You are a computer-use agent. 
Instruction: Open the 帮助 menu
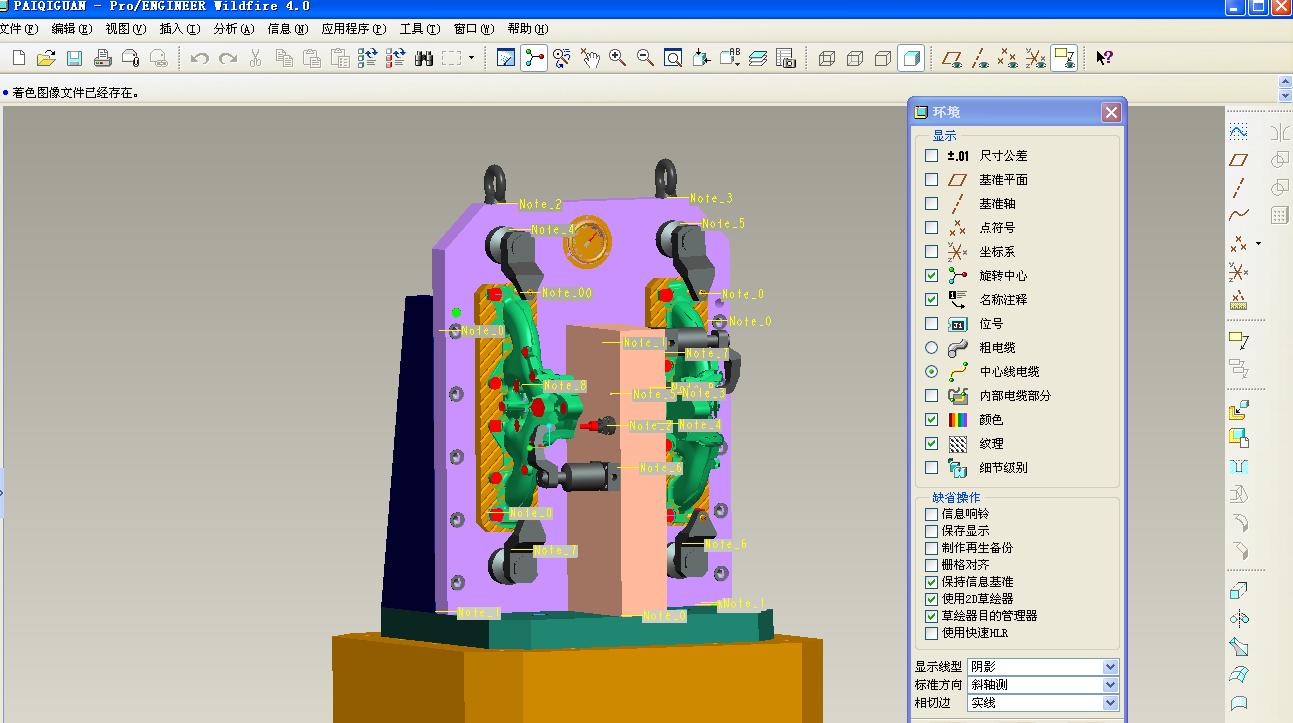(x=528, y=29)
